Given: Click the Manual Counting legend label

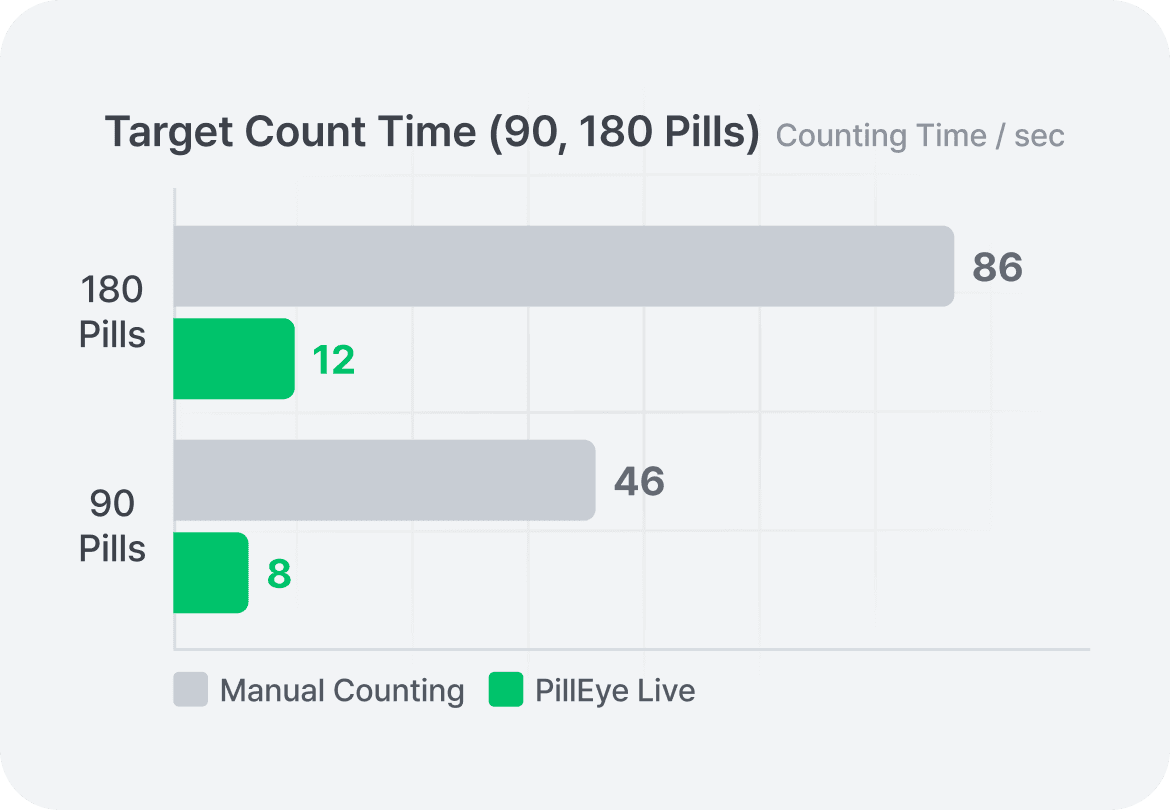Looking at the screenshot, I should (x=342, y=691).
